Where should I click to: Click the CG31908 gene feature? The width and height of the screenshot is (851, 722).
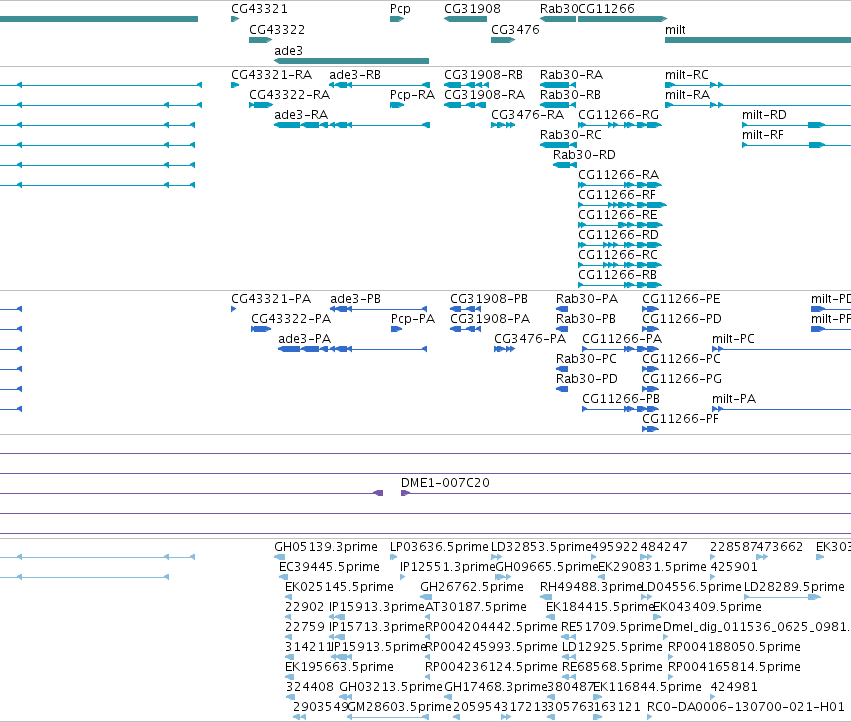pos(465,19)
